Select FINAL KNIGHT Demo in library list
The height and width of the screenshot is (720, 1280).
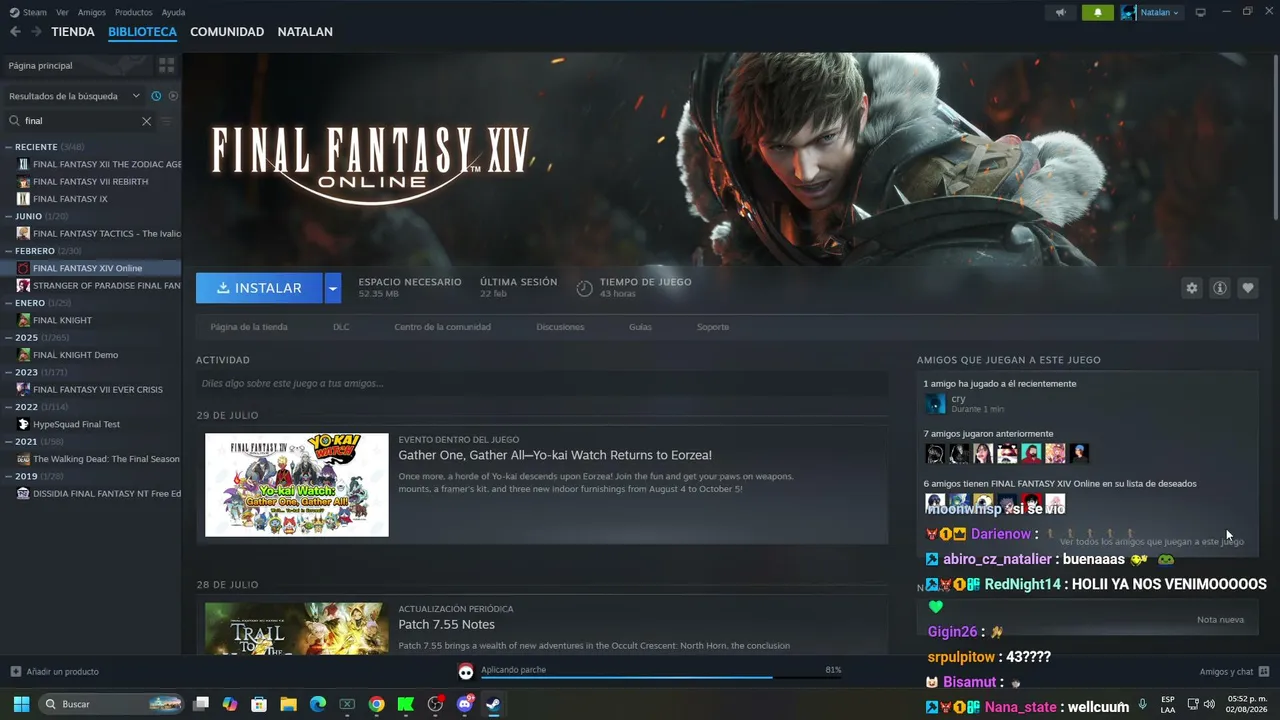click(x=75, y=355)
